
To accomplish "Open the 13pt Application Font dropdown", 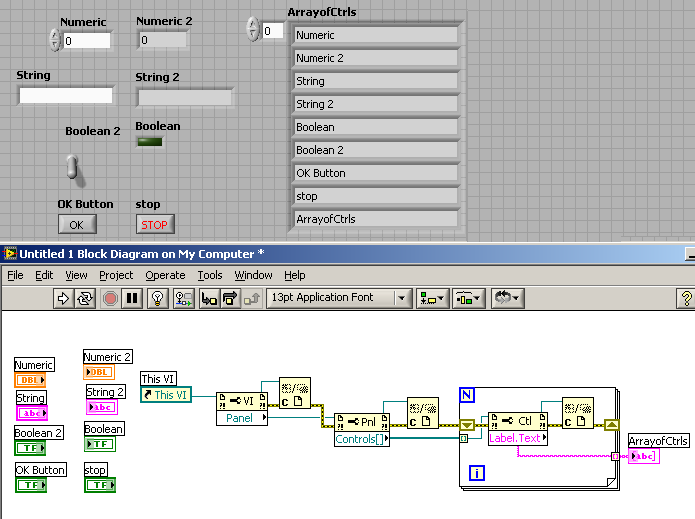I will coord(339,298).
